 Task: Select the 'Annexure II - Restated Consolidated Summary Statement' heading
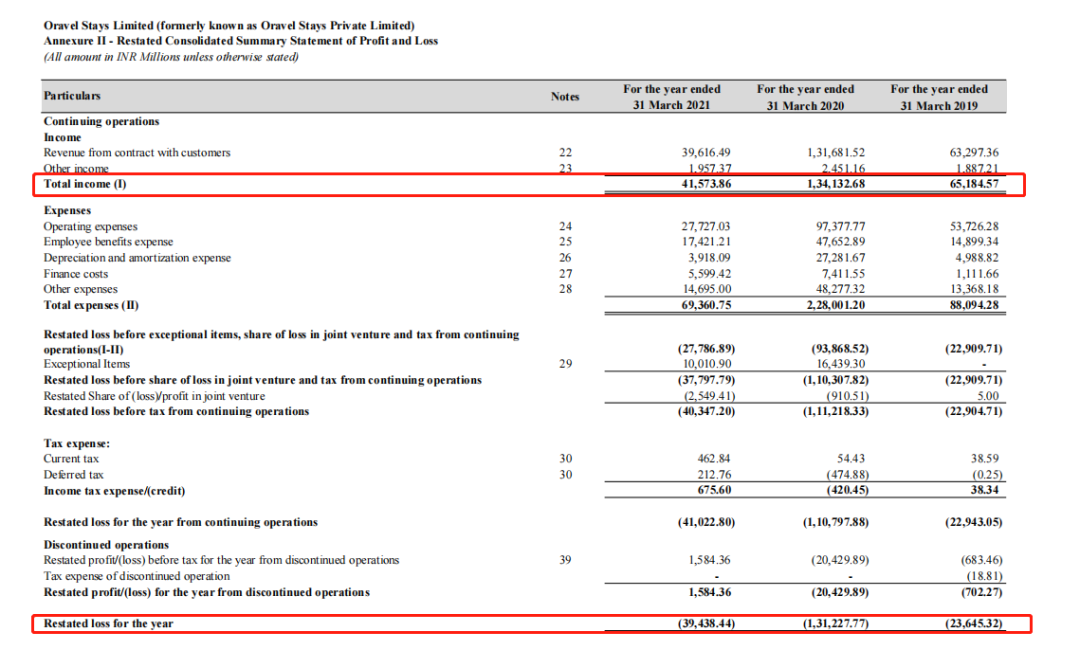240,41
